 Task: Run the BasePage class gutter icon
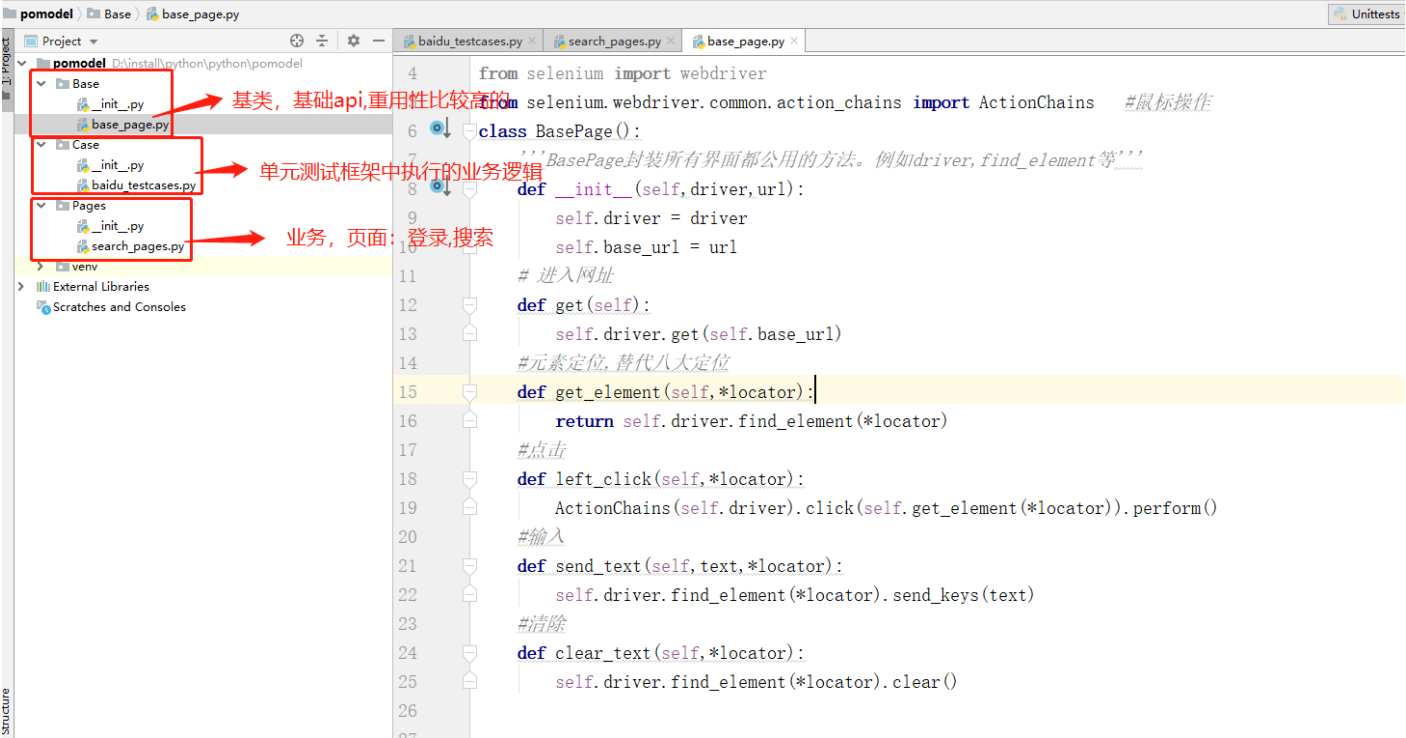point(437,127)
